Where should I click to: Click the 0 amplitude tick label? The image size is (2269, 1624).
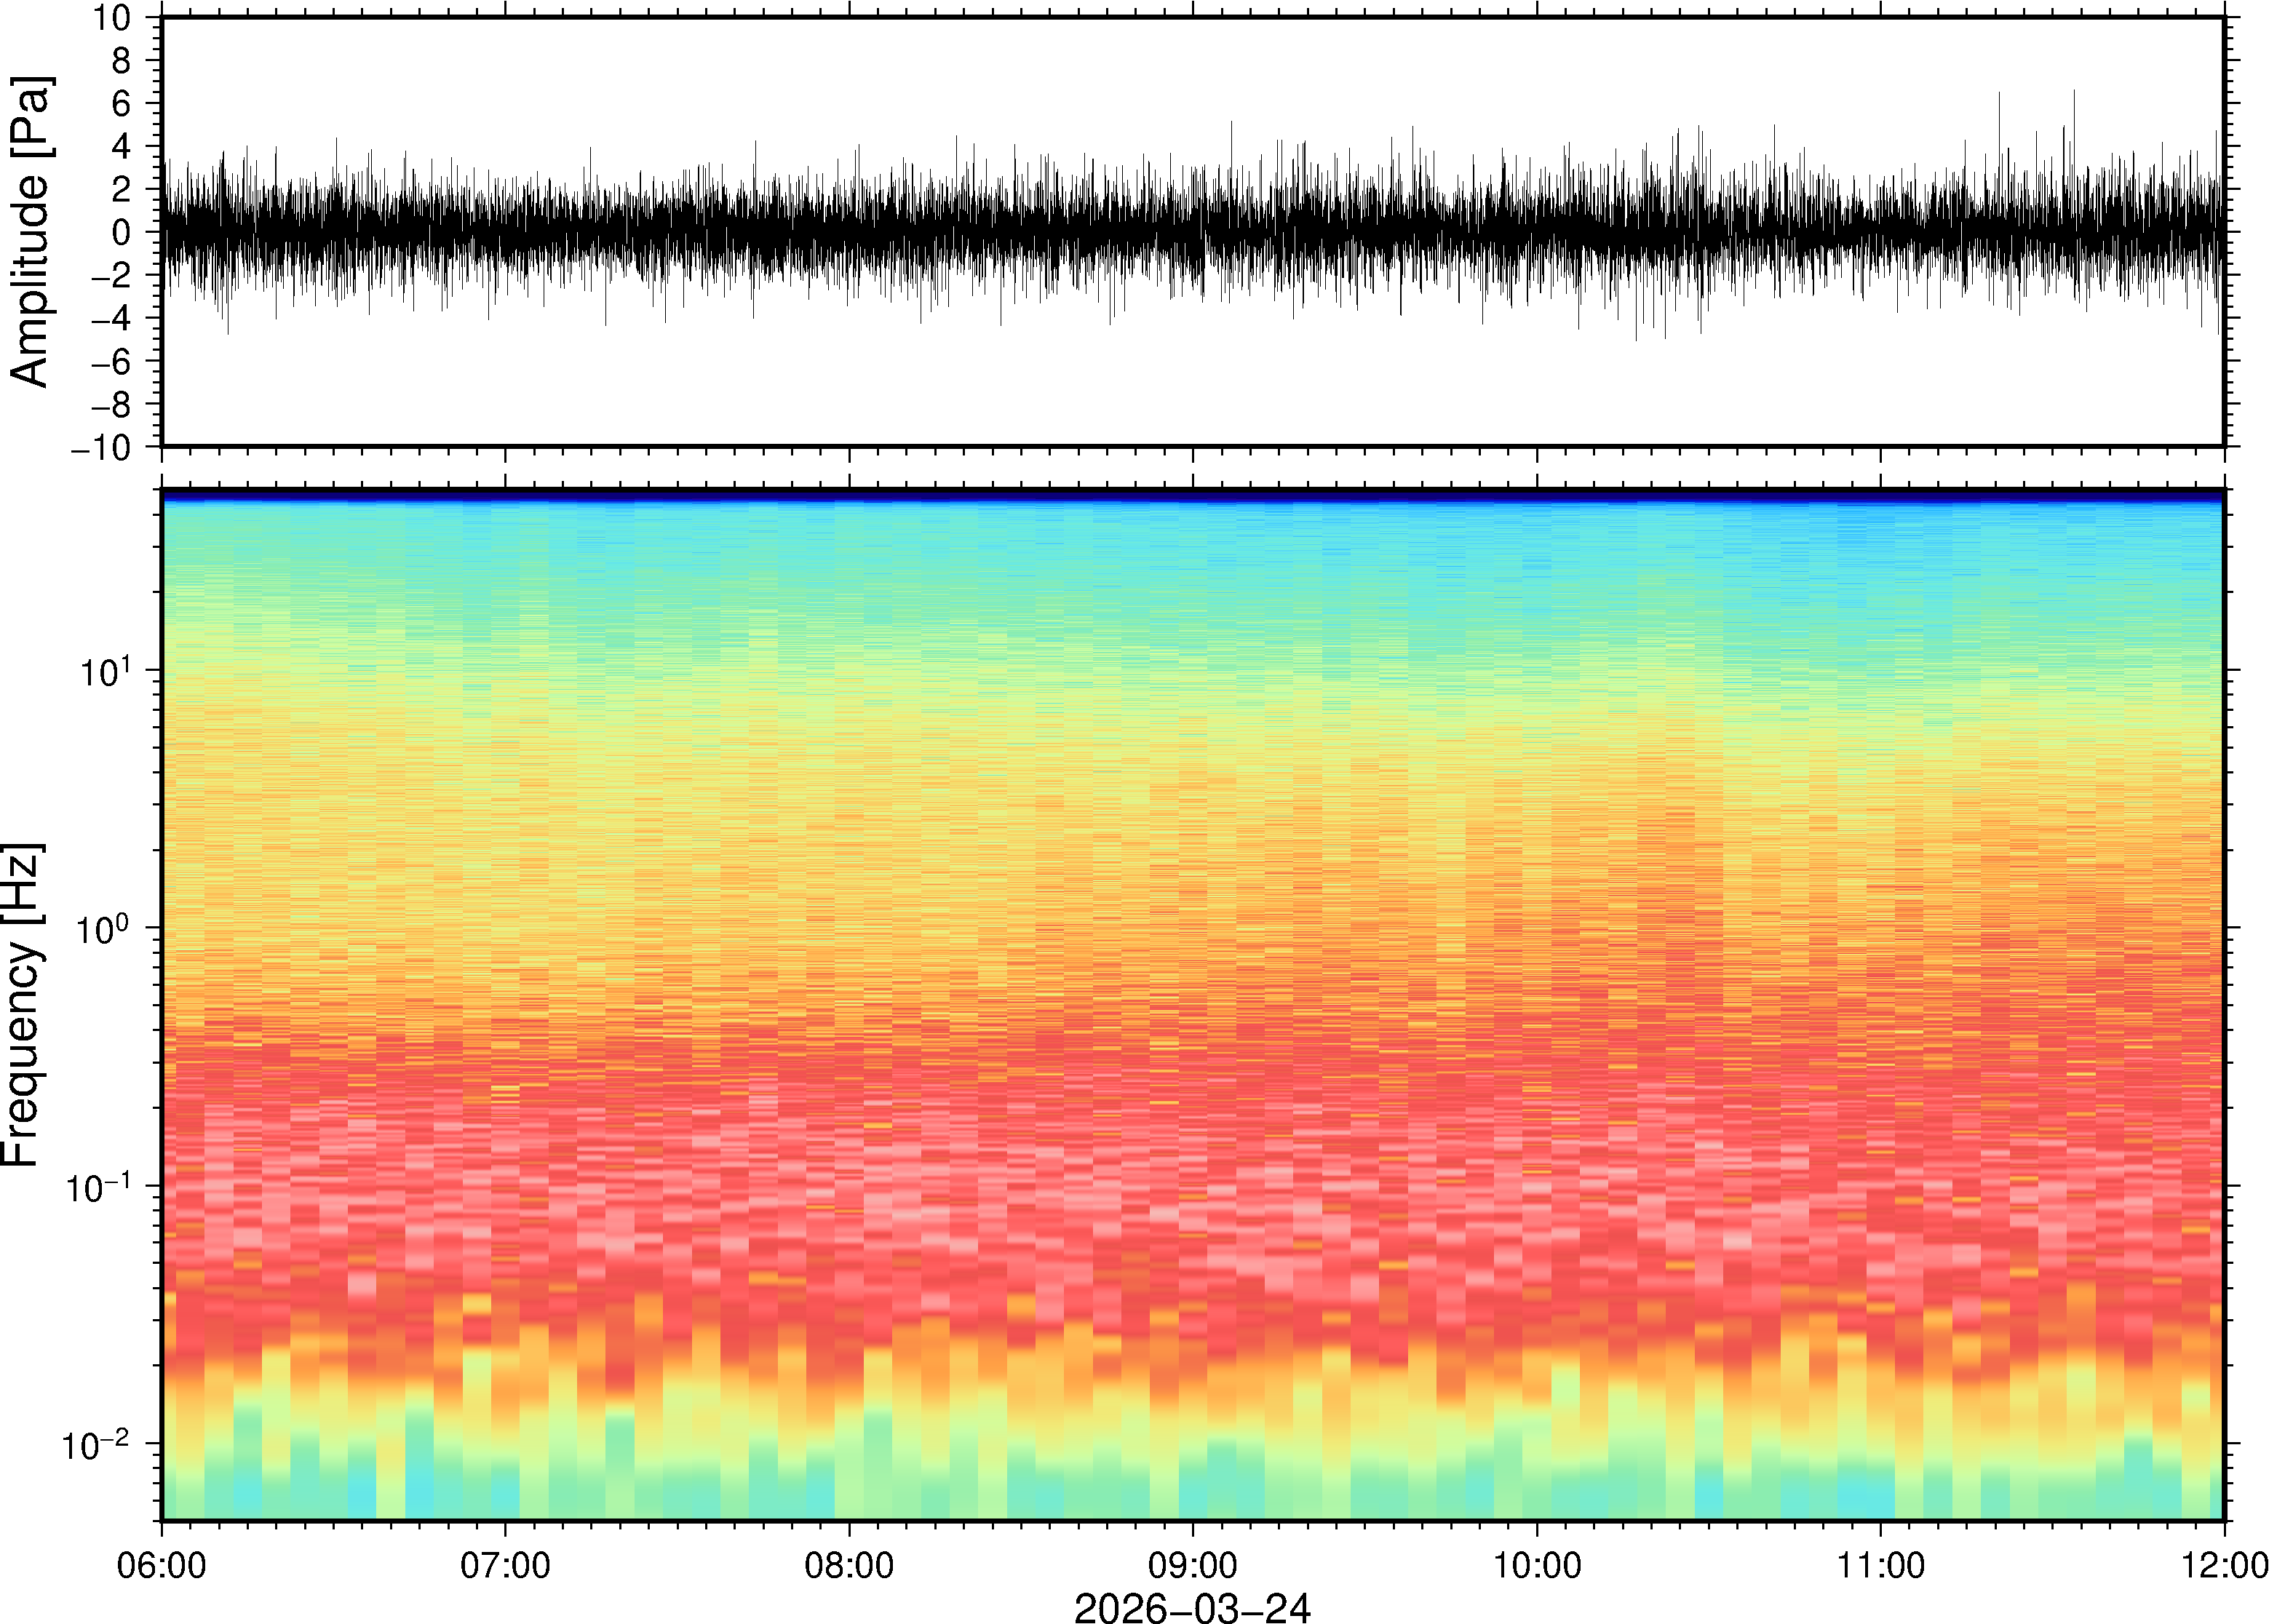tap(122, 233)
